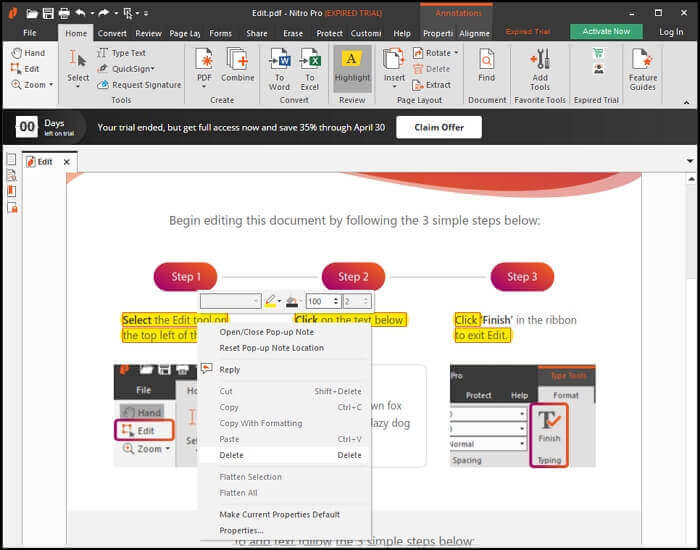
Task: Click the green Activate Now button
Action: (x=605, y=32)
